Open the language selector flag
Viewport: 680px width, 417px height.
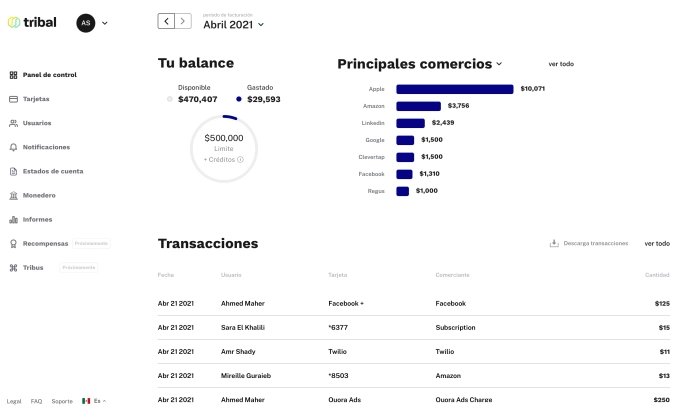click(87, 401)
